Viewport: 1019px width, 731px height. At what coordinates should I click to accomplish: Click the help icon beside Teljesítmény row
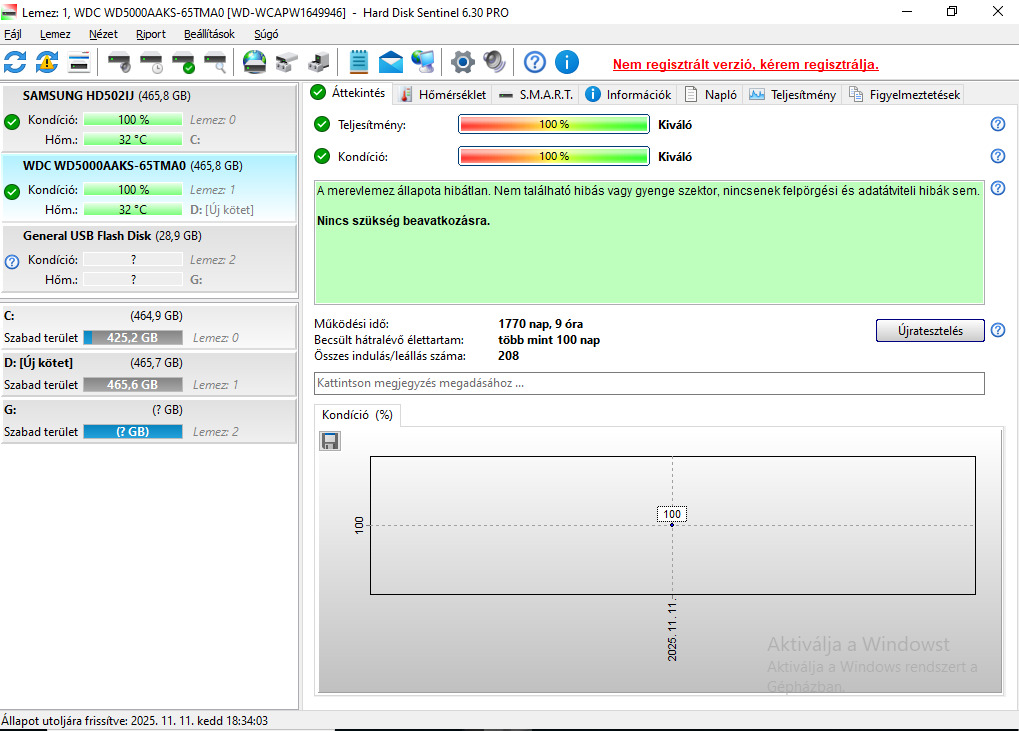(998, 124)
